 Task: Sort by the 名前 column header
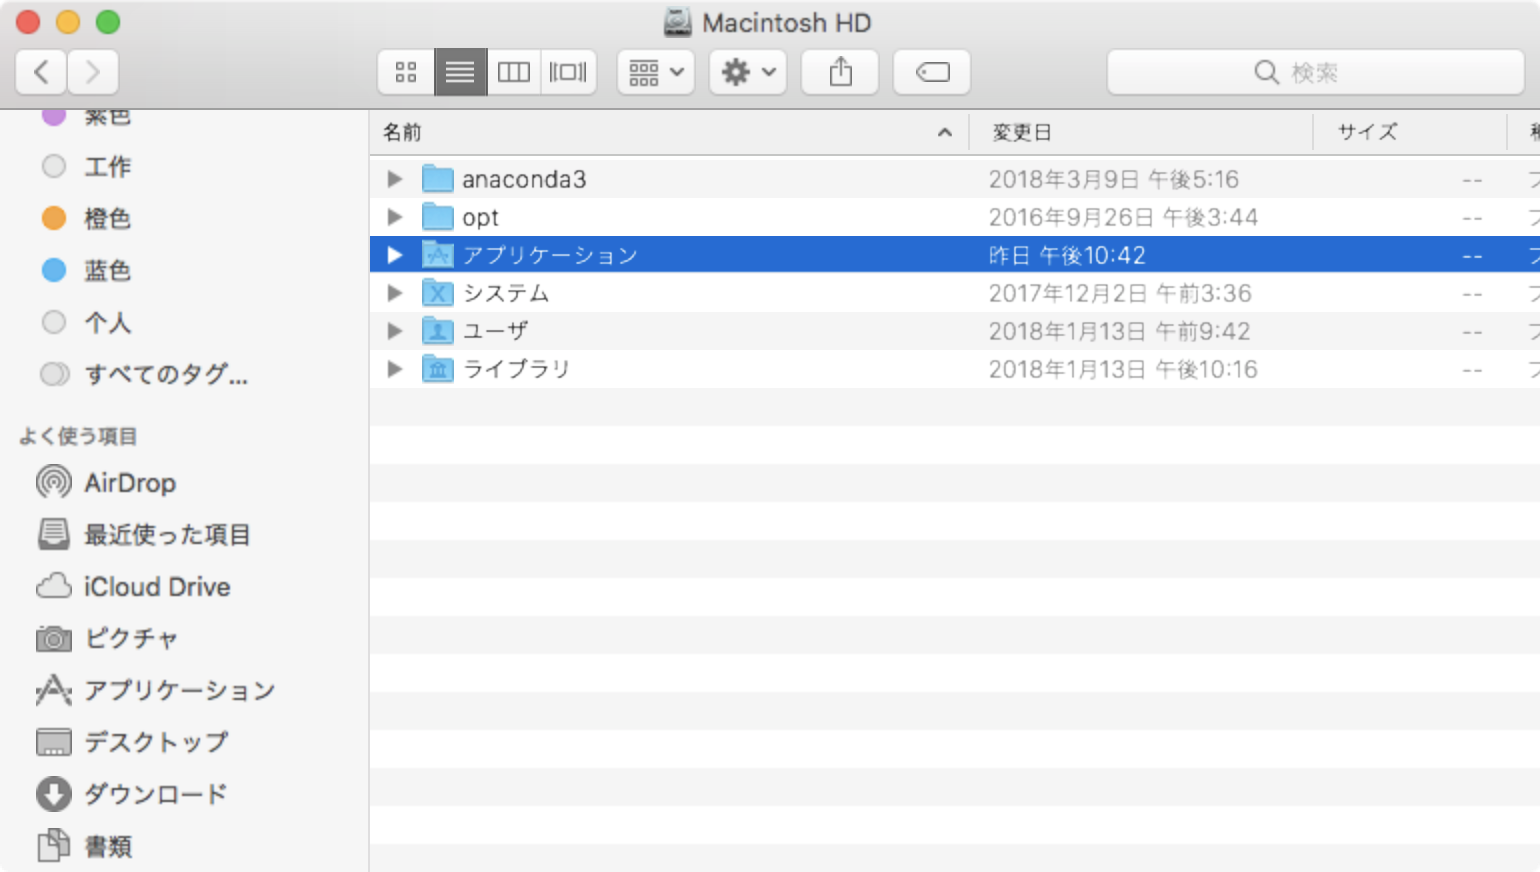coord(668,132)
